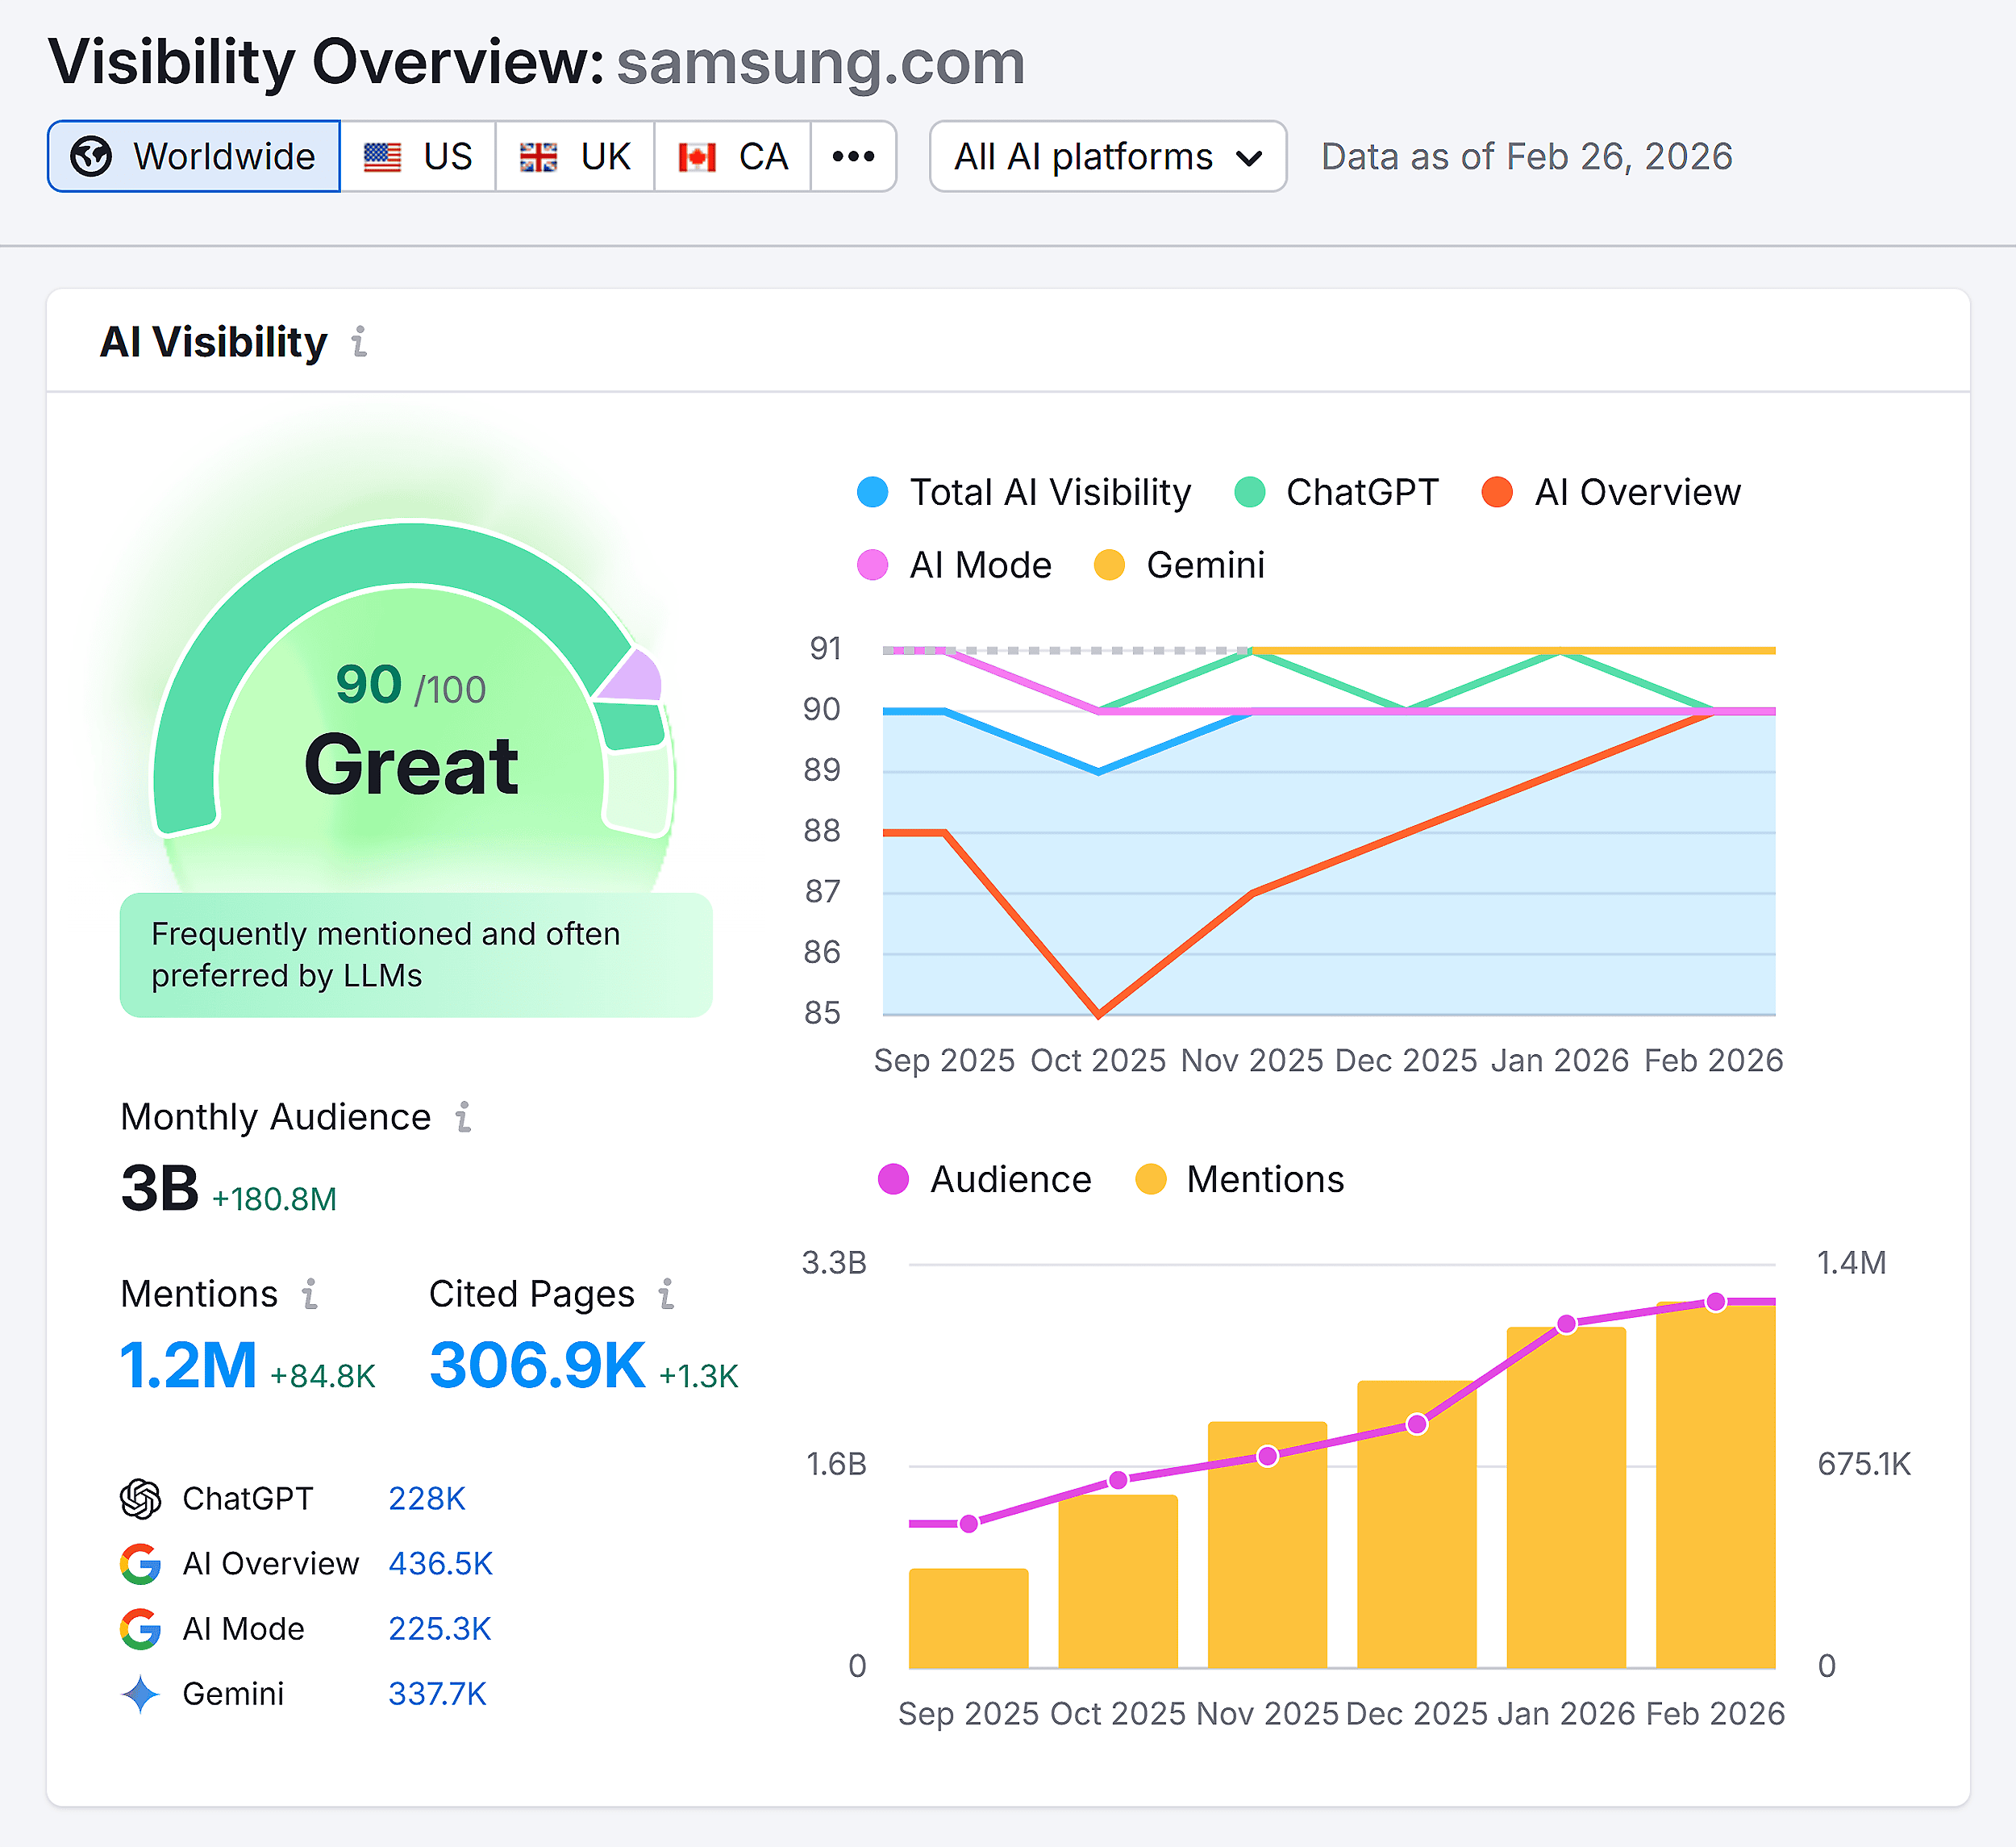Viewport: 2016px width, 1847px height.
Task: Switch to the UK region tab
Action: tap(575, 157)
